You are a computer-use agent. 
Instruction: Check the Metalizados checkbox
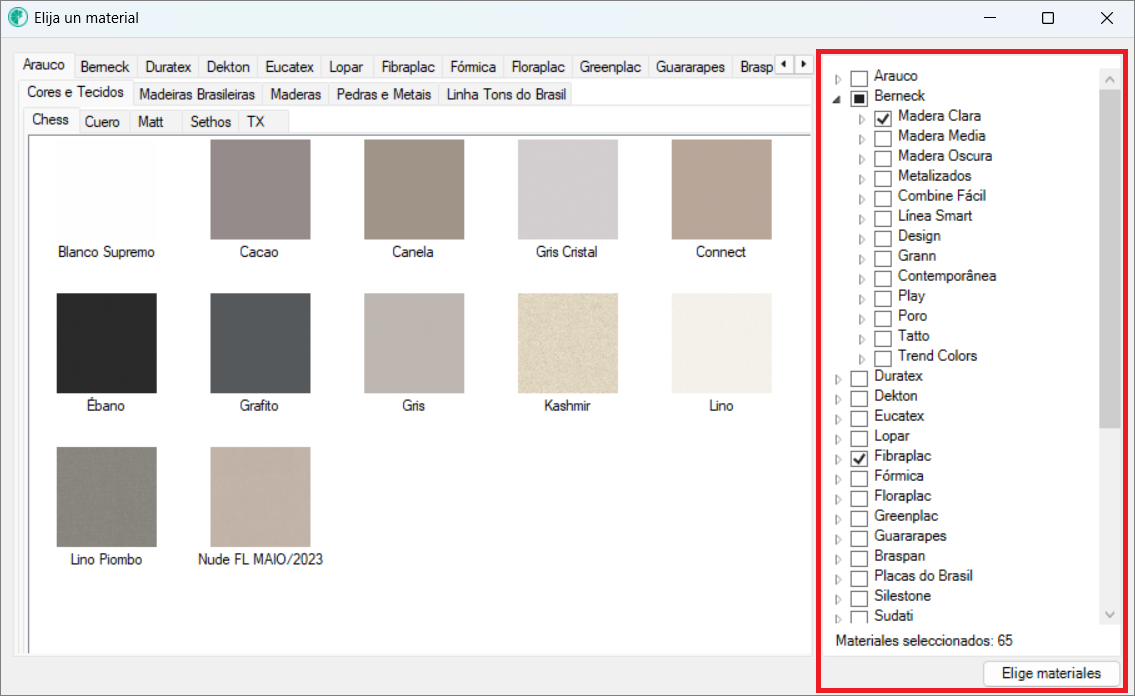[883, 177]
